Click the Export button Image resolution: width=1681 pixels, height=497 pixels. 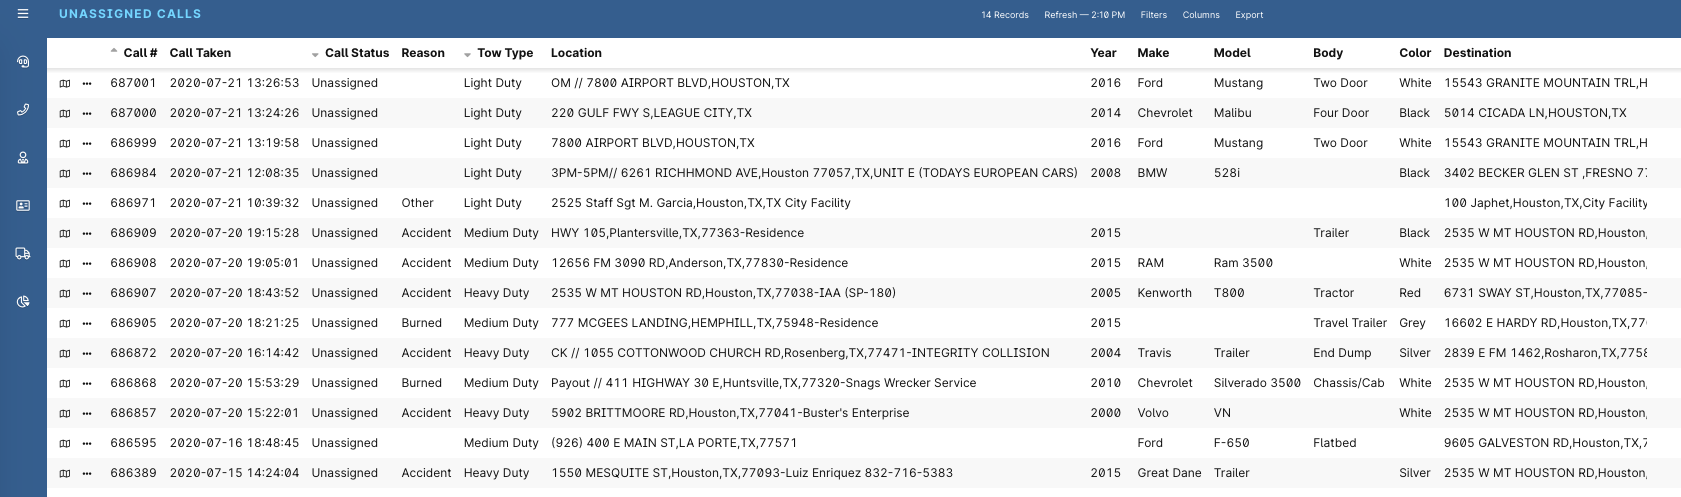[x=1248, y=15]
